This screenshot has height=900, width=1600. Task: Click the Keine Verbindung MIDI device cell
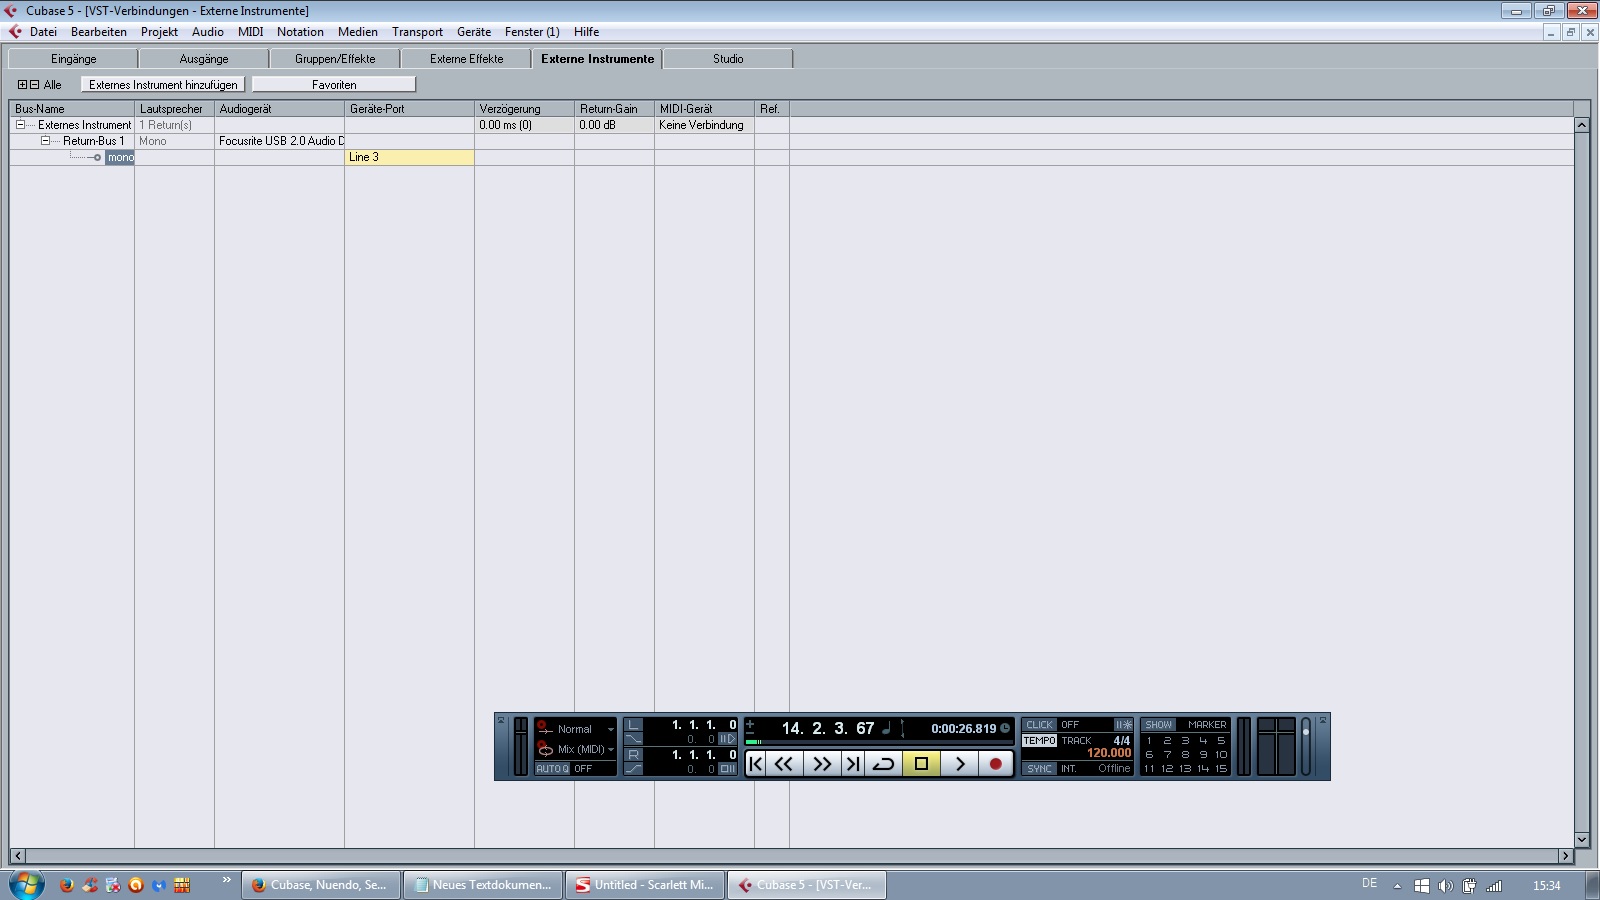pos(704,125)
